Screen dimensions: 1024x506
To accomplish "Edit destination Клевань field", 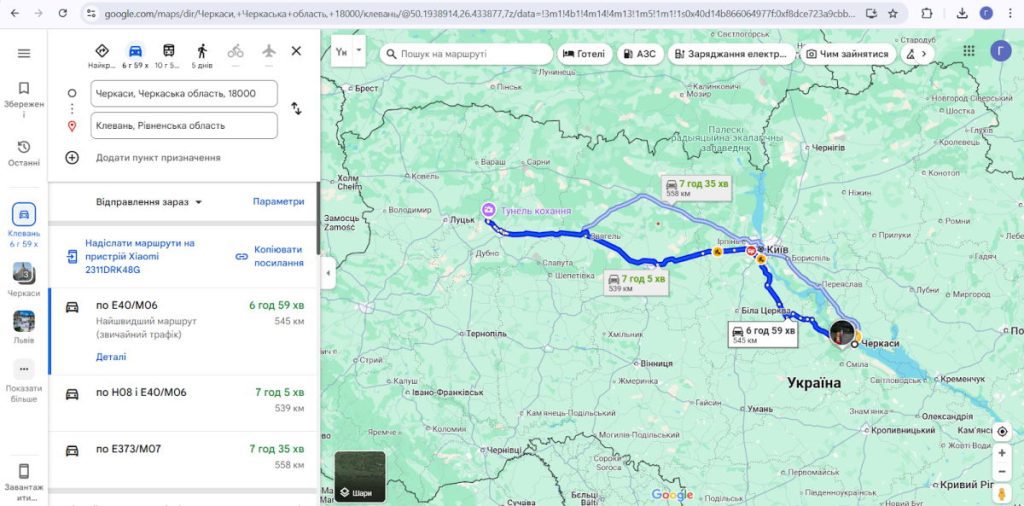I will click(184, 125).
